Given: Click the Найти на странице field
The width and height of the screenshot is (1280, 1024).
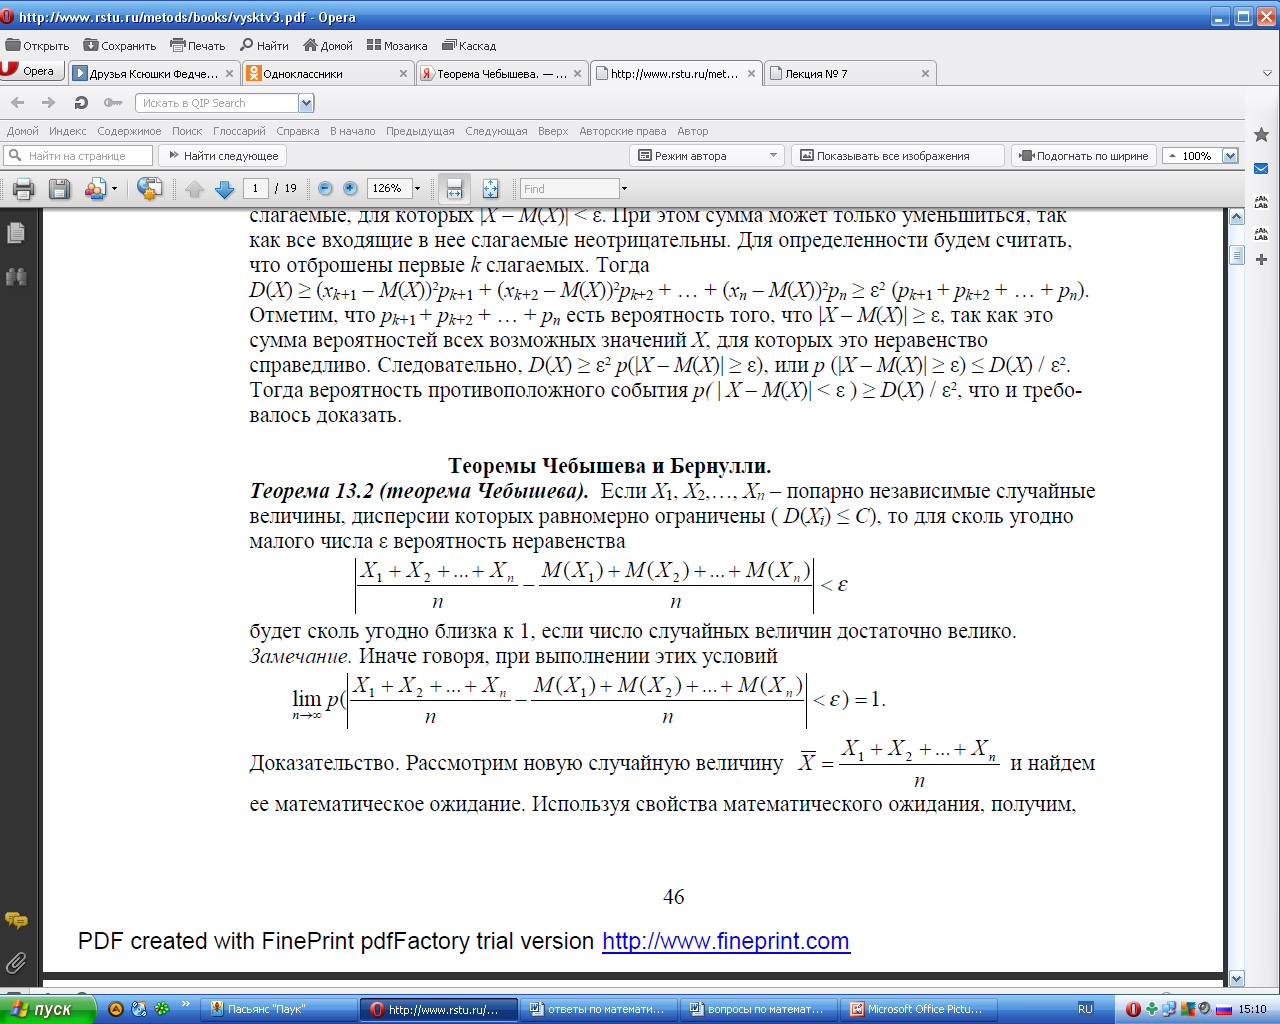Looking at the screenshot, I should pos(78,156).
